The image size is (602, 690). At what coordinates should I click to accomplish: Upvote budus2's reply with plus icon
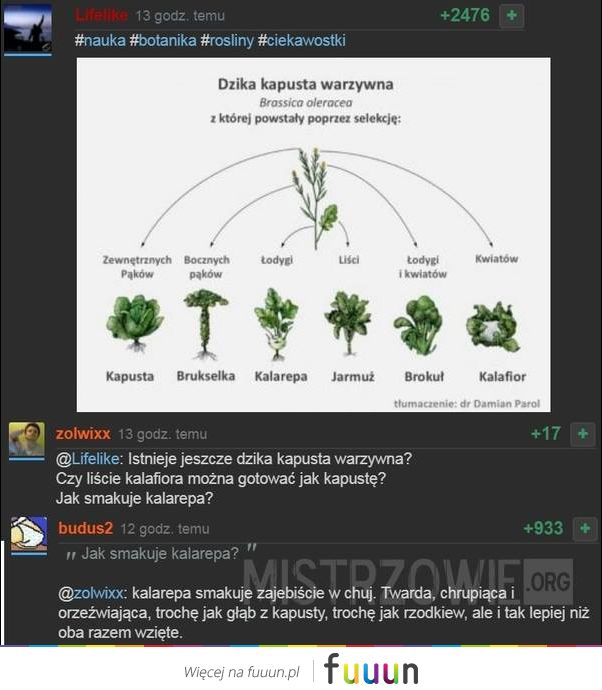pyautogui.click(x=585, y=528)
